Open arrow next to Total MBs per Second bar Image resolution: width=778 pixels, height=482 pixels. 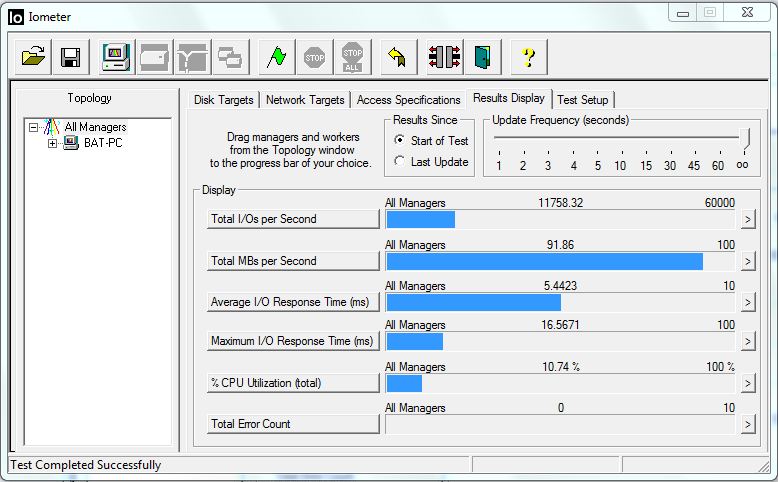click(748, 261)
